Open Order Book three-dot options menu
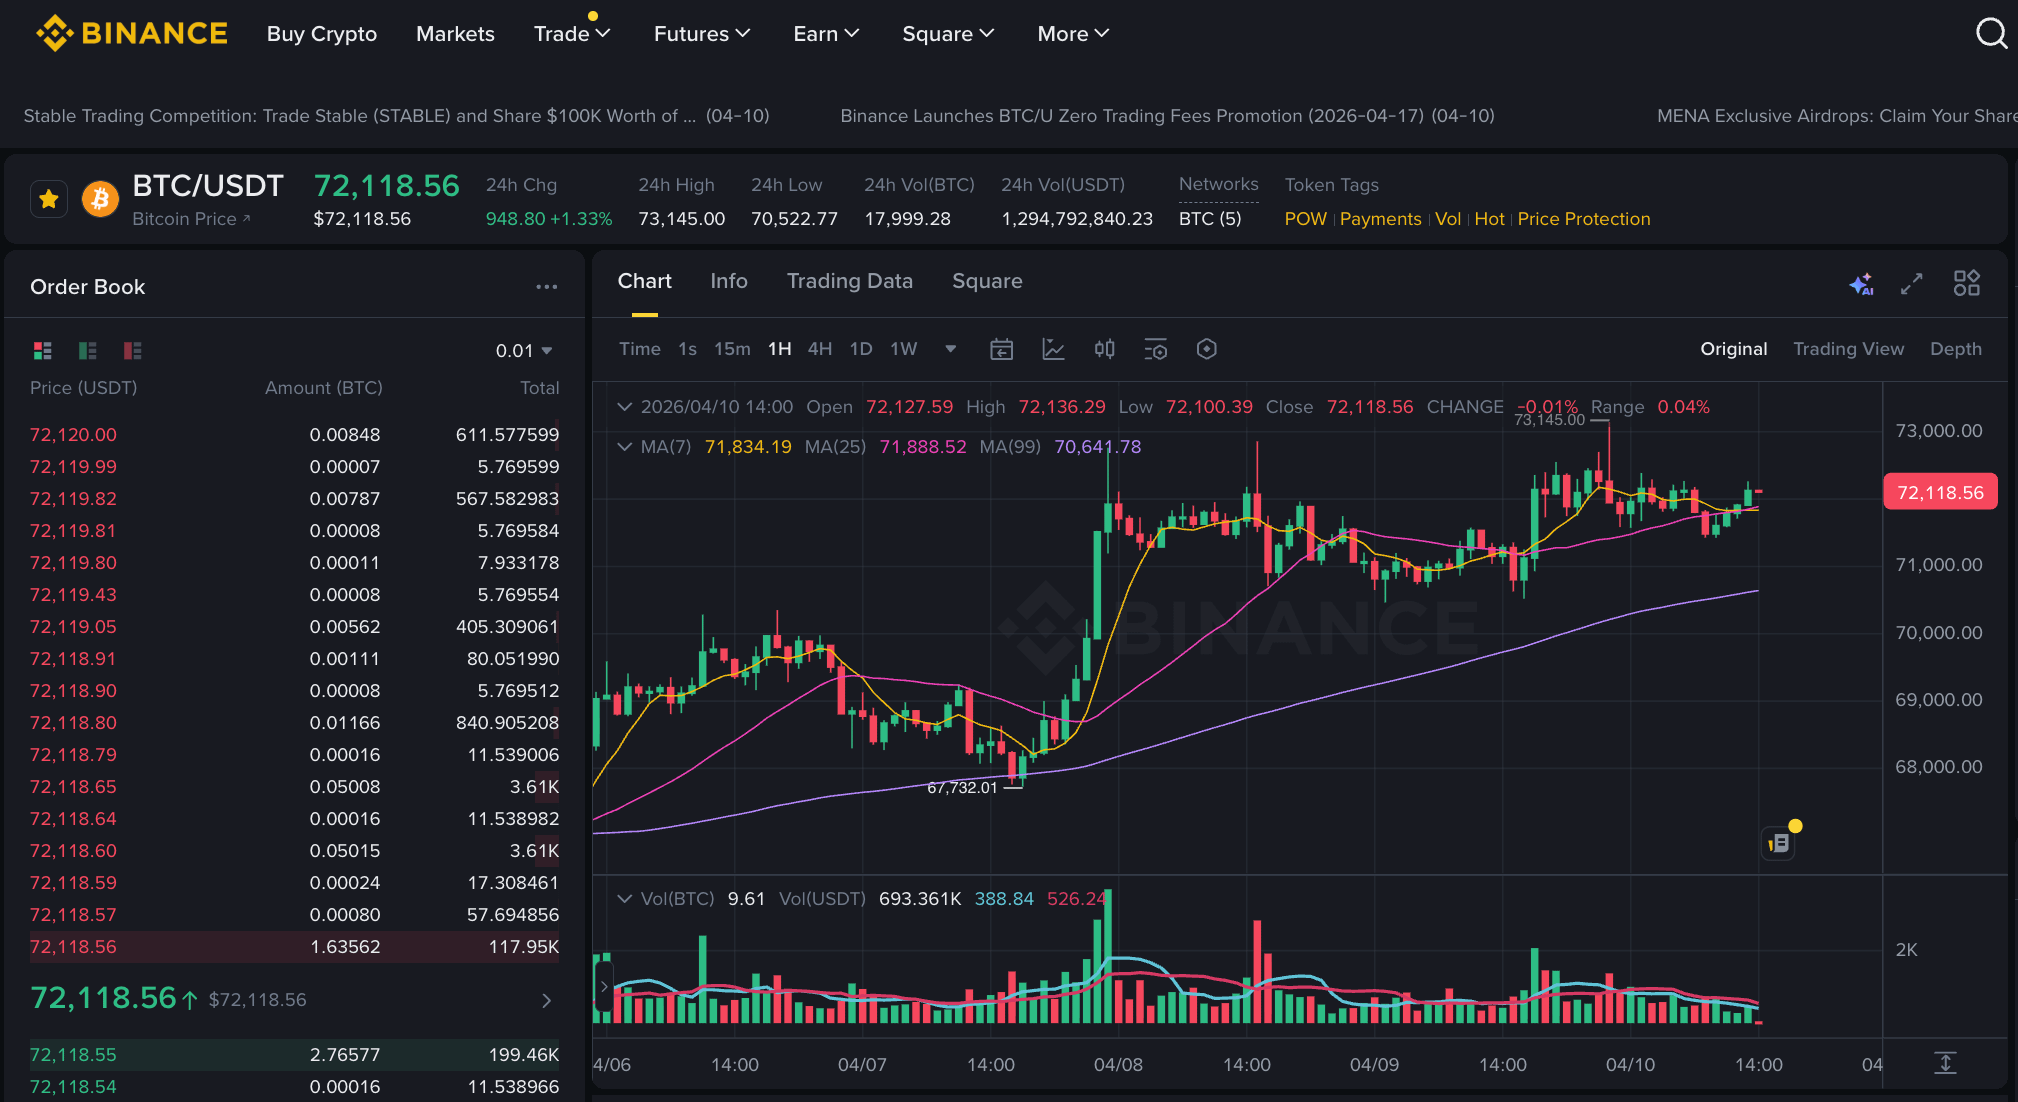The image size is (2018, 1102). (x=546, y=287)
